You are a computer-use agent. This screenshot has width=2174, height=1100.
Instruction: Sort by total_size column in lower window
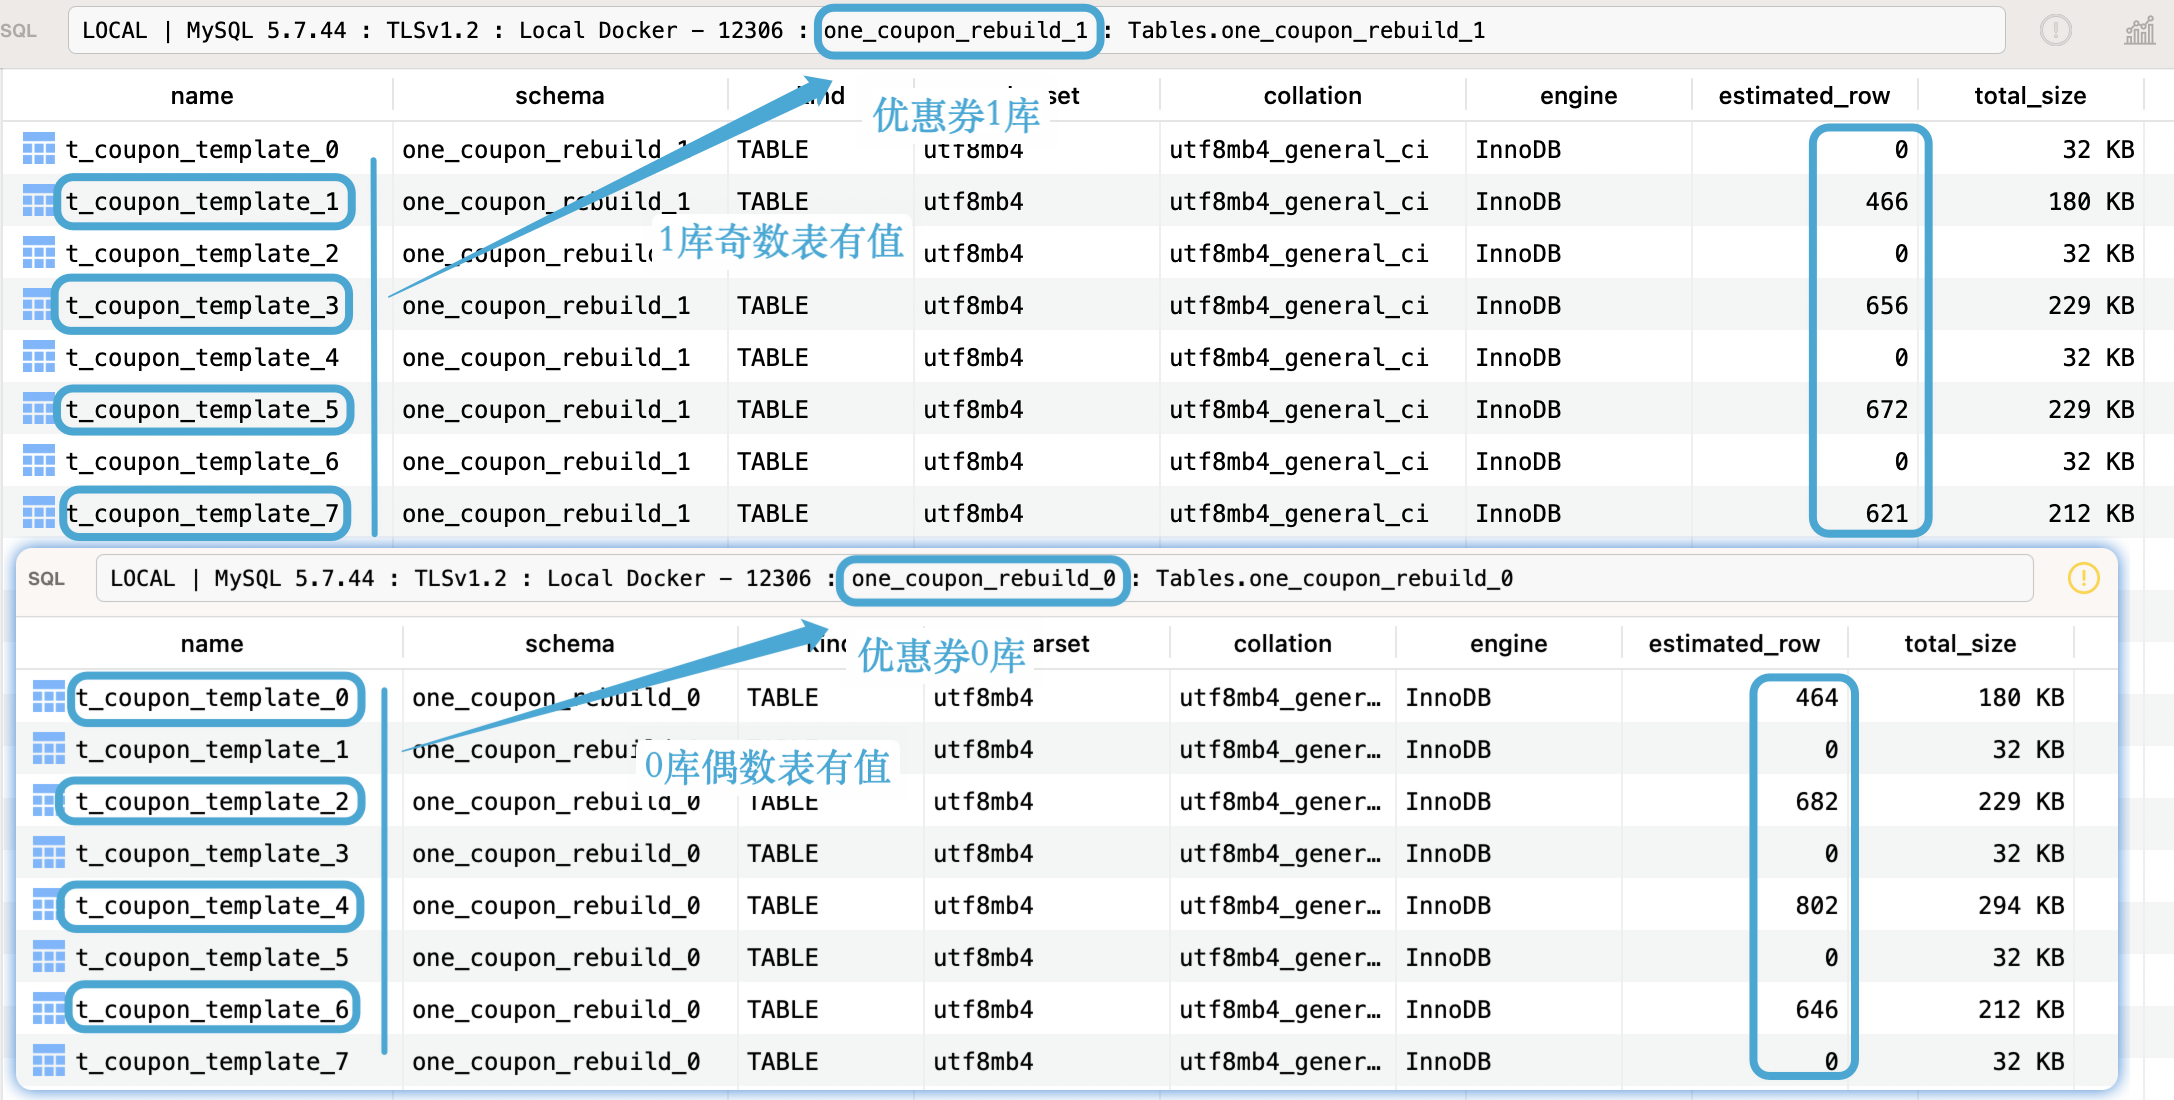pyautogui.click(x=1960, y=644)
